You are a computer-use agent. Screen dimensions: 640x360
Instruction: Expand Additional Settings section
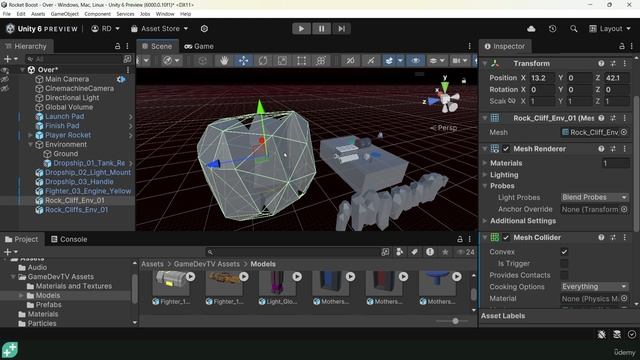pos(485,221)
